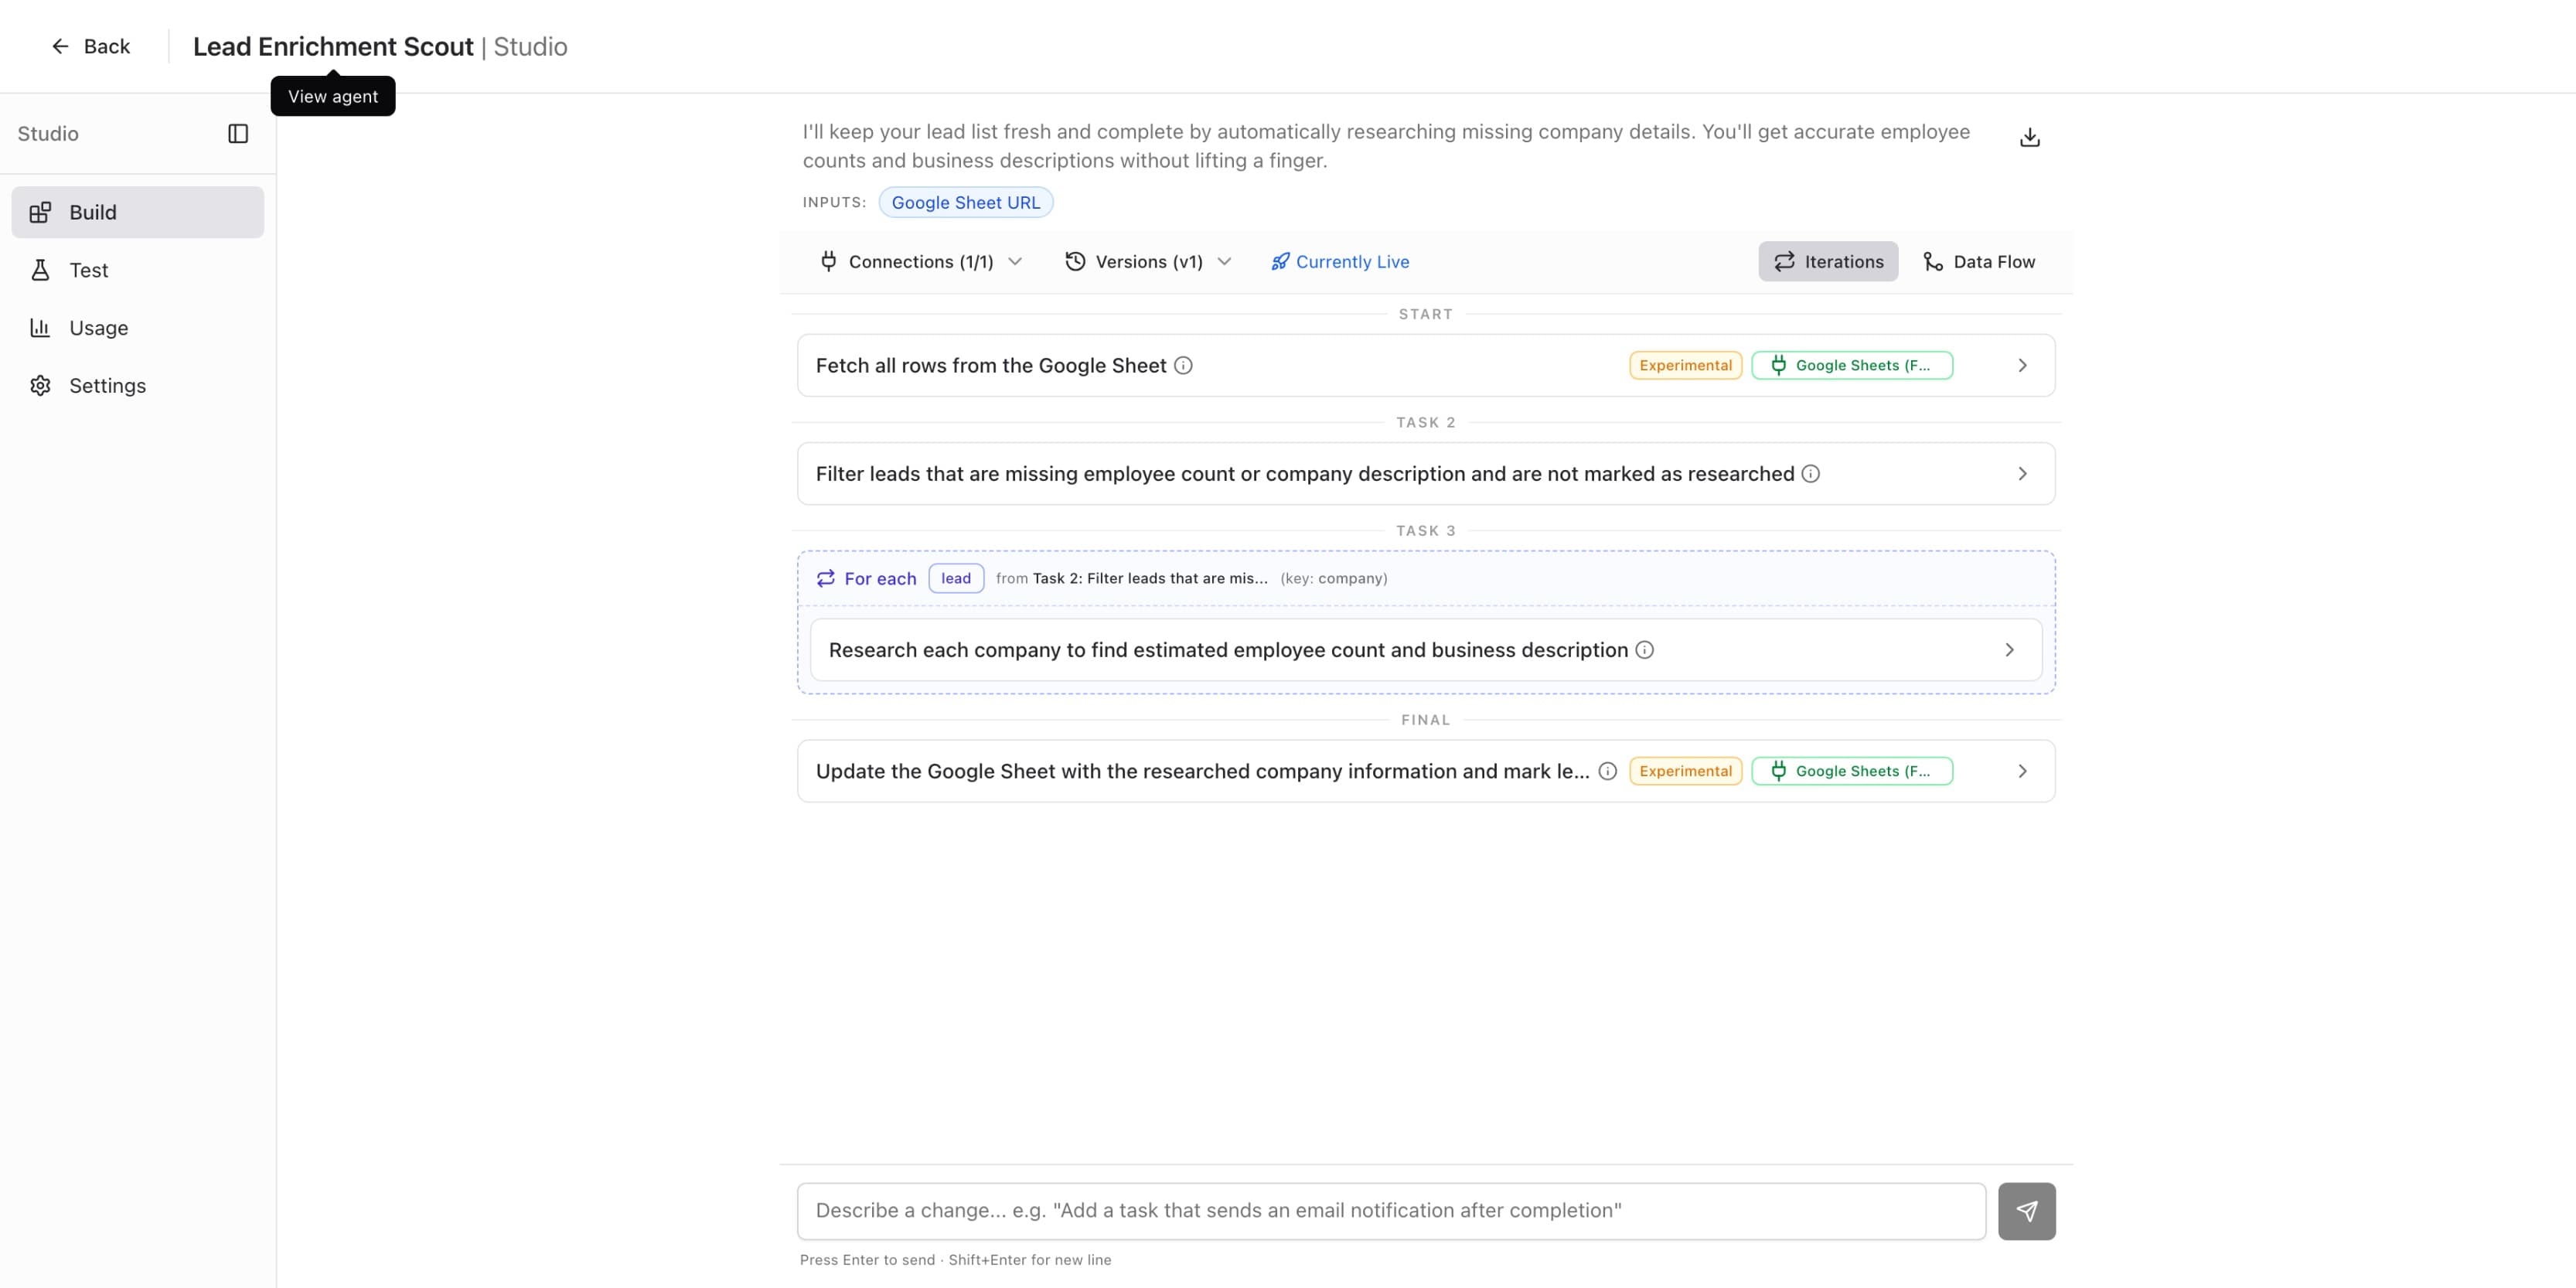Viewport: 2576px width, 1288px height.
Task: Switch to Data Flow view
Action: [x=1978, y=262]
